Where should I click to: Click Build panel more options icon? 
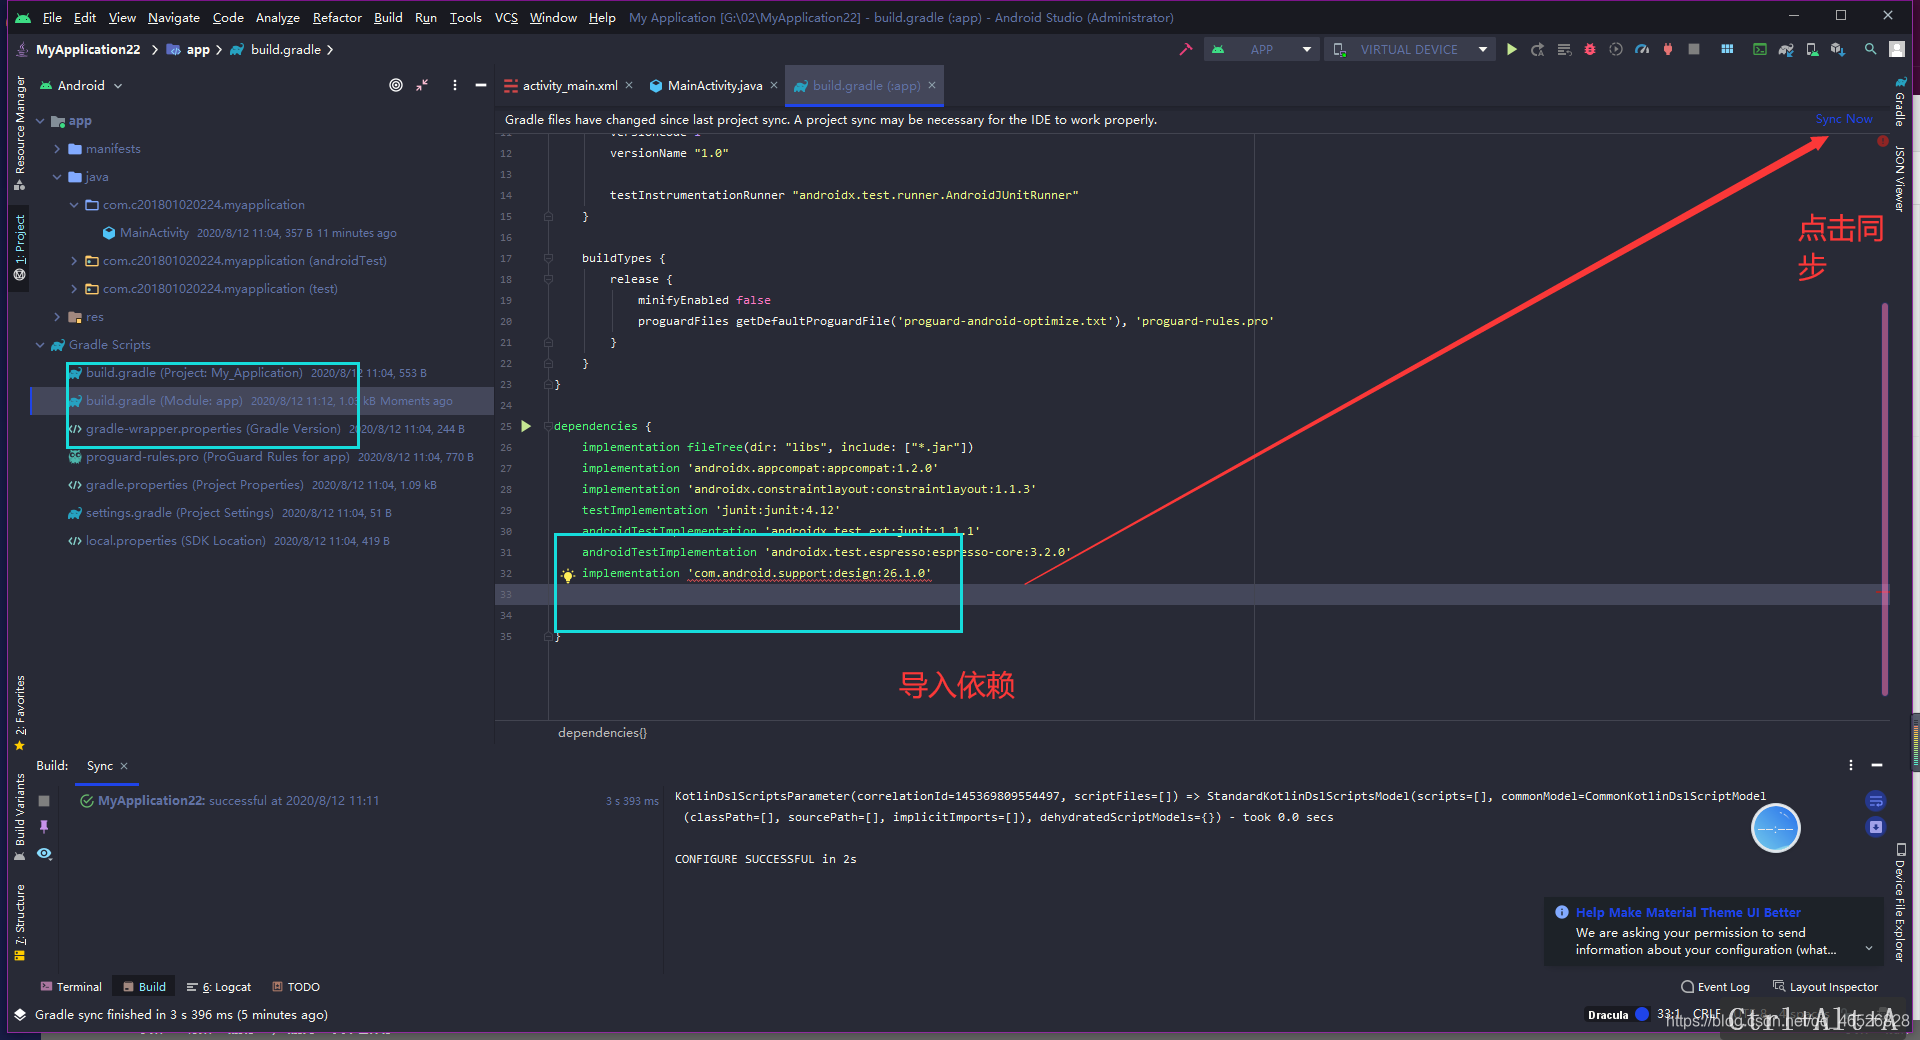point(1851,765)
